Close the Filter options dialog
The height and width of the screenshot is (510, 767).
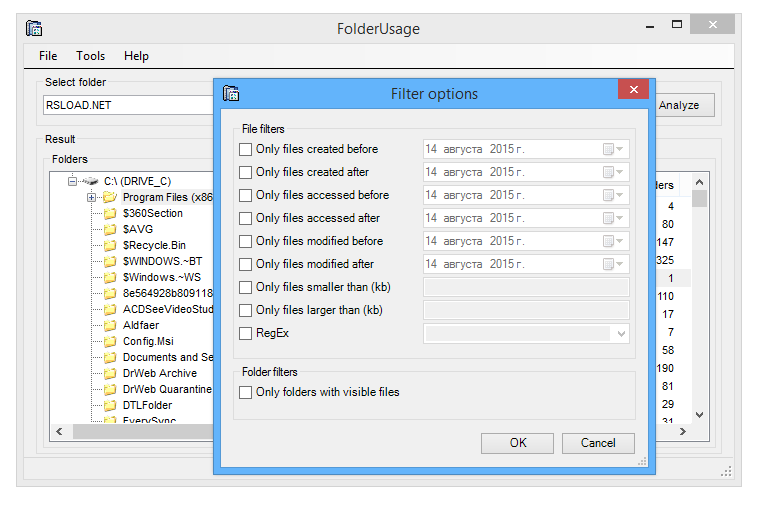pyautogui.click(x=633, y=89)
